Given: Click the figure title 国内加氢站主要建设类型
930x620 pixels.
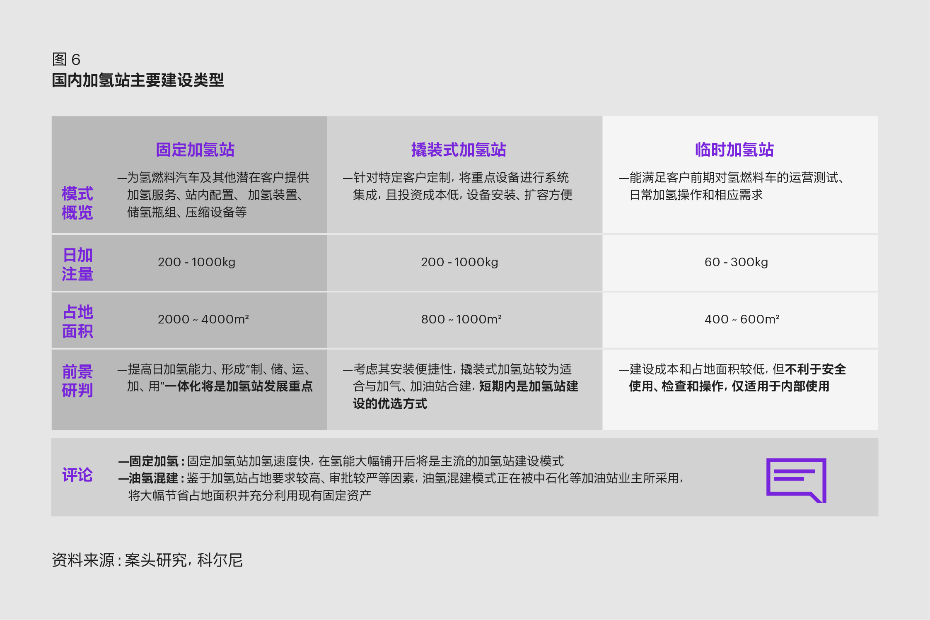Looking at the screenshot, I should click(138, 81).
